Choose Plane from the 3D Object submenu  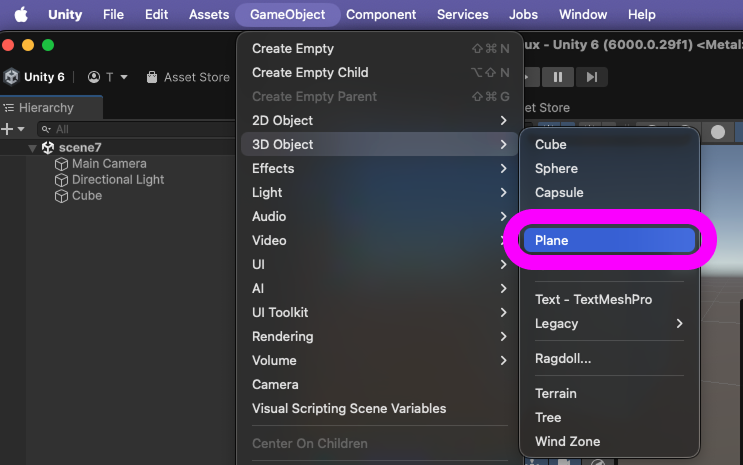609,240
